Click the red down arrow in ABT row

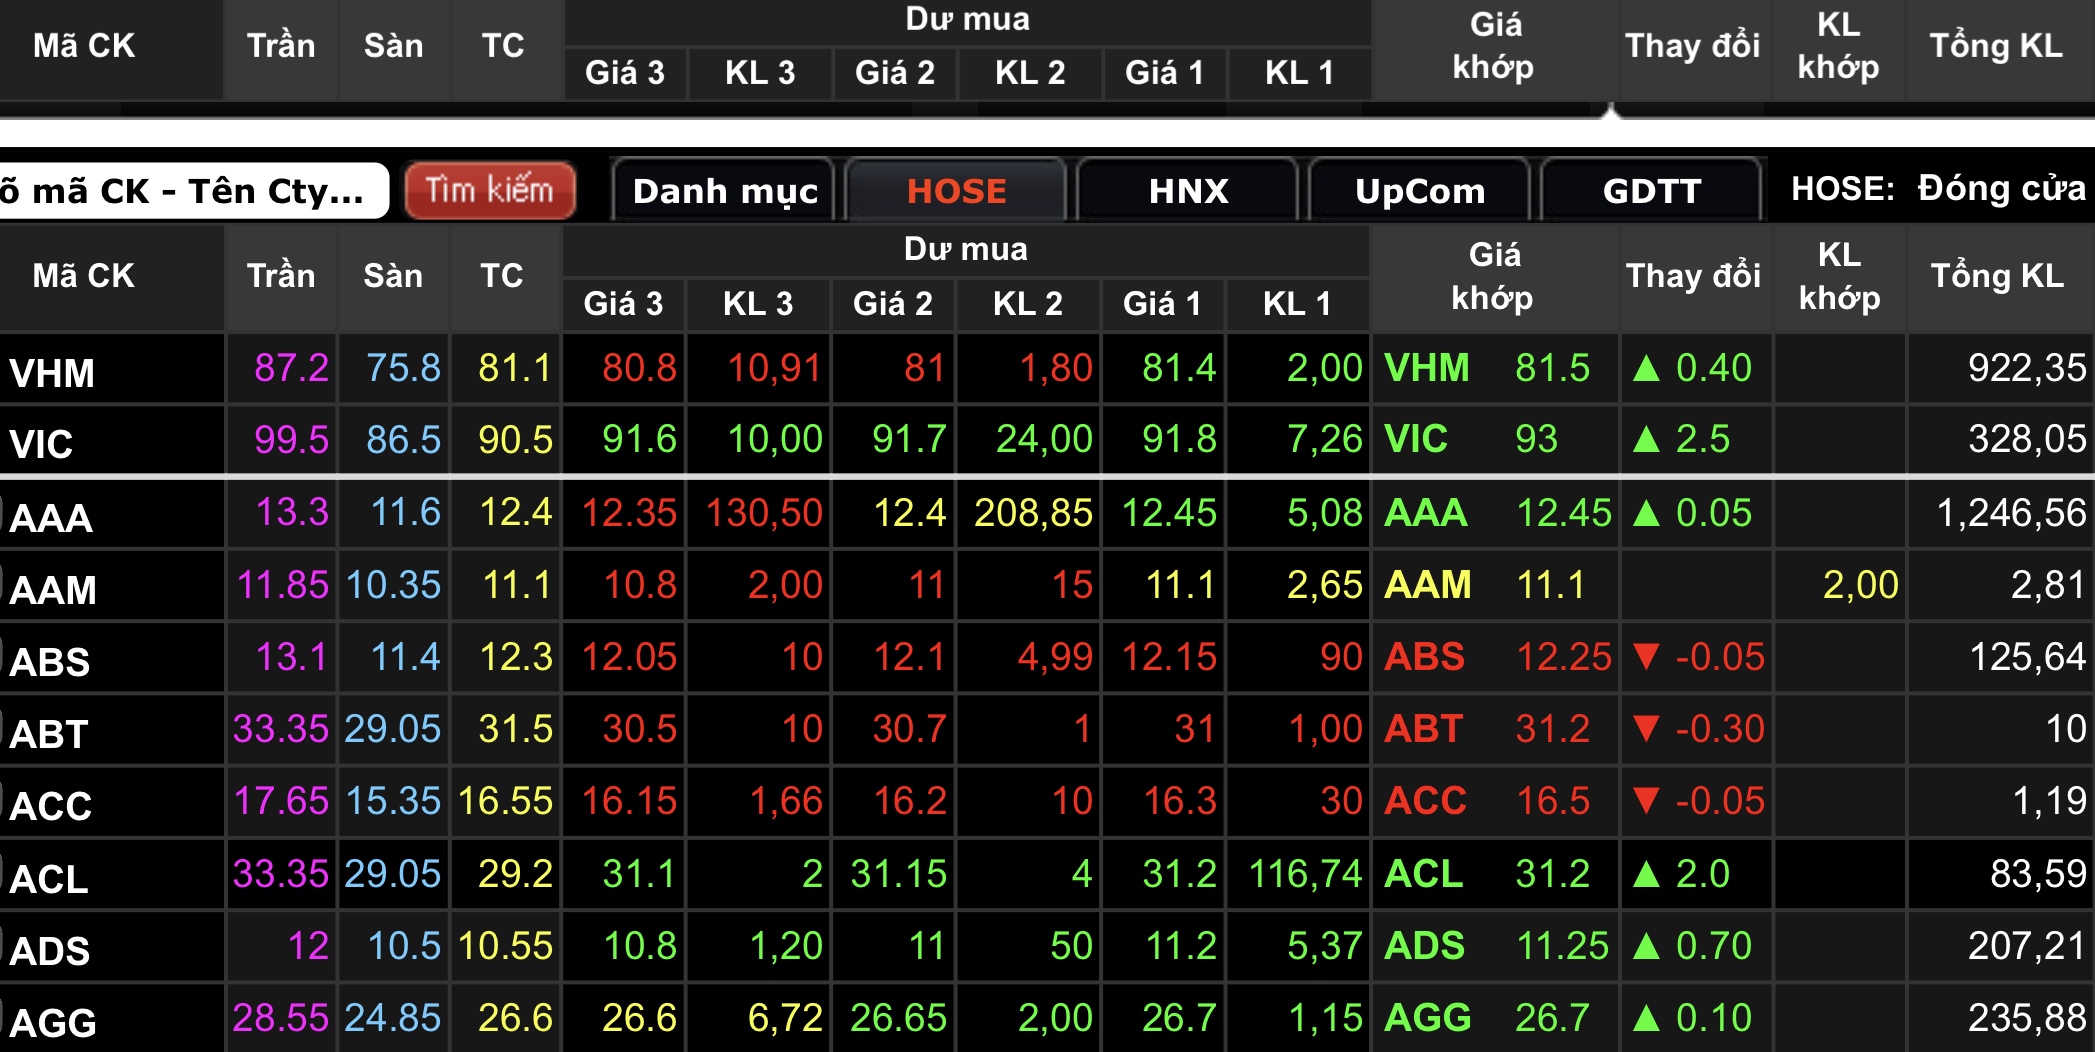click(x=1646, y=729)
